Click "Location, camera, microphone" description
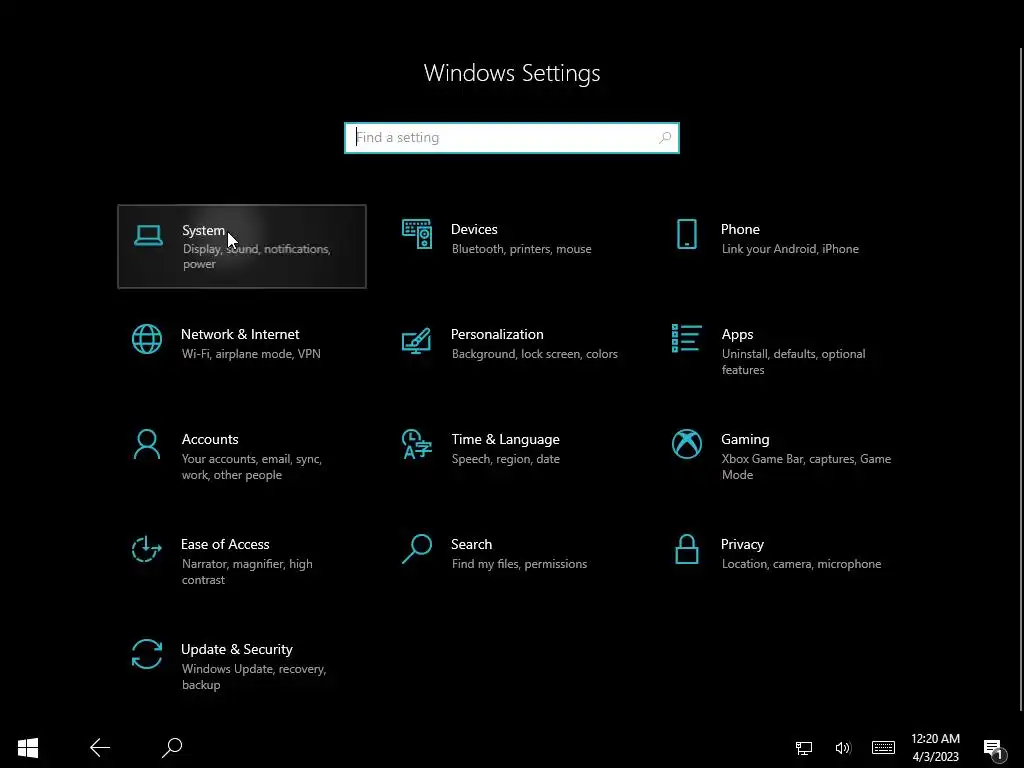The width and height of the screenshot is (1024, 768). pyautogui.click(x=801, y=564)
